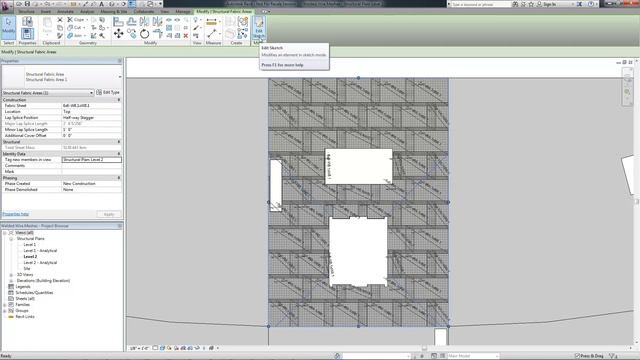Click the Cut to Clipboard scissors icon
This screenshot has height=360, width=640.
click(x=60, y=20)
